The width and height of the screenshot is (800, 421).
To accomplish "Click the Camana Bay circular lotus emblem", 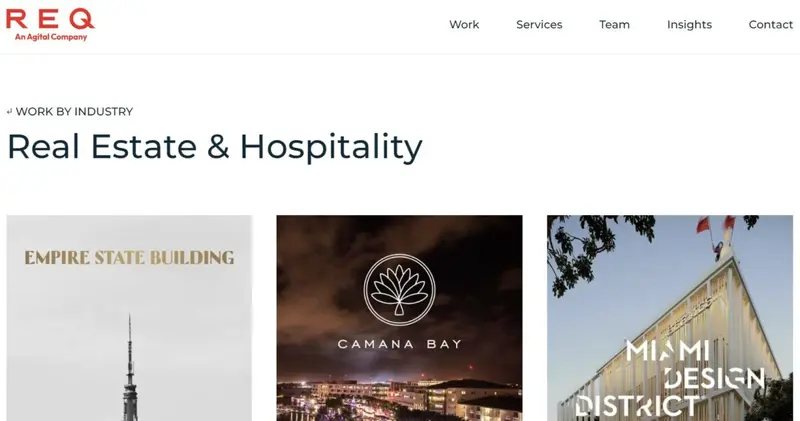I will click(399, 289).
